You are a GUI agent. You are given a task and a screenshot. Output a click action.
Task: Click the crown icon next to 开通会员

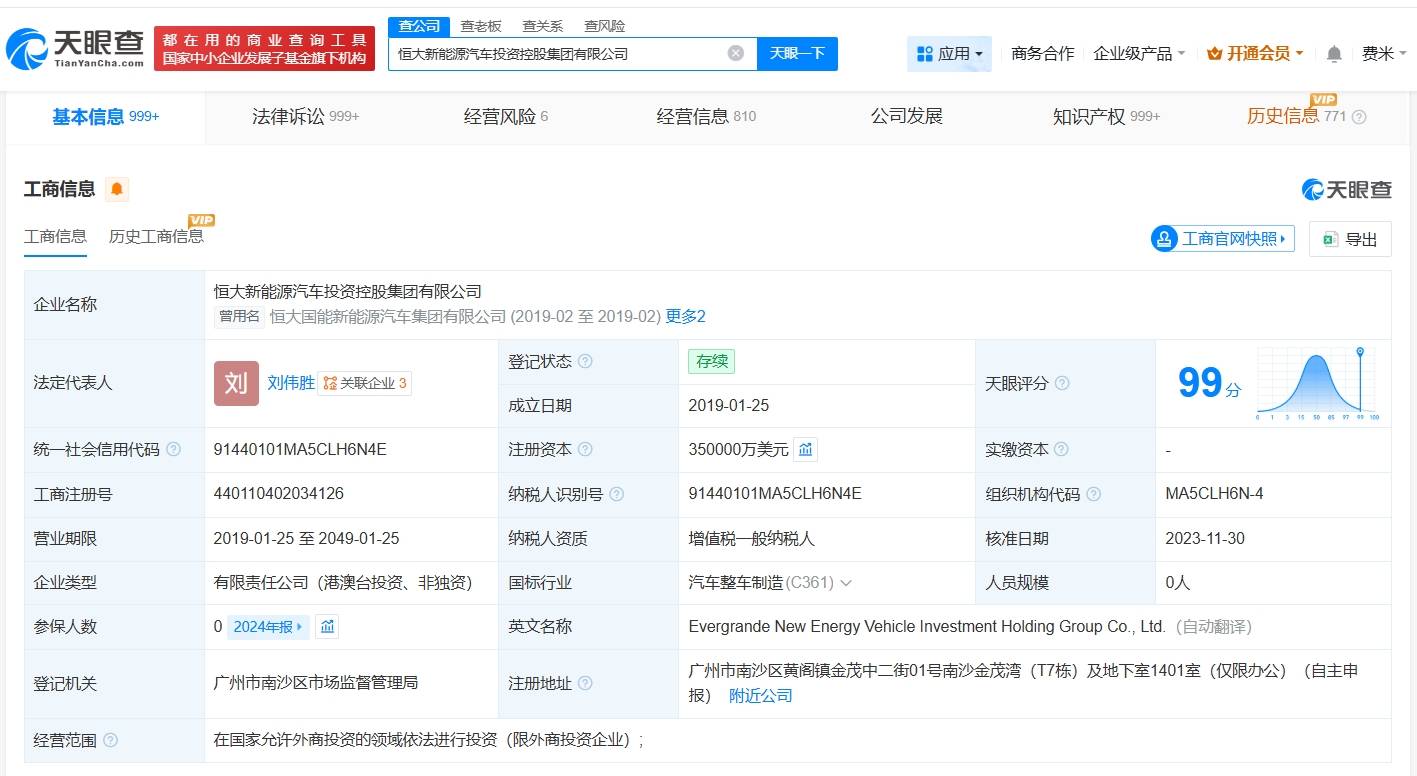pos(1216,54)
